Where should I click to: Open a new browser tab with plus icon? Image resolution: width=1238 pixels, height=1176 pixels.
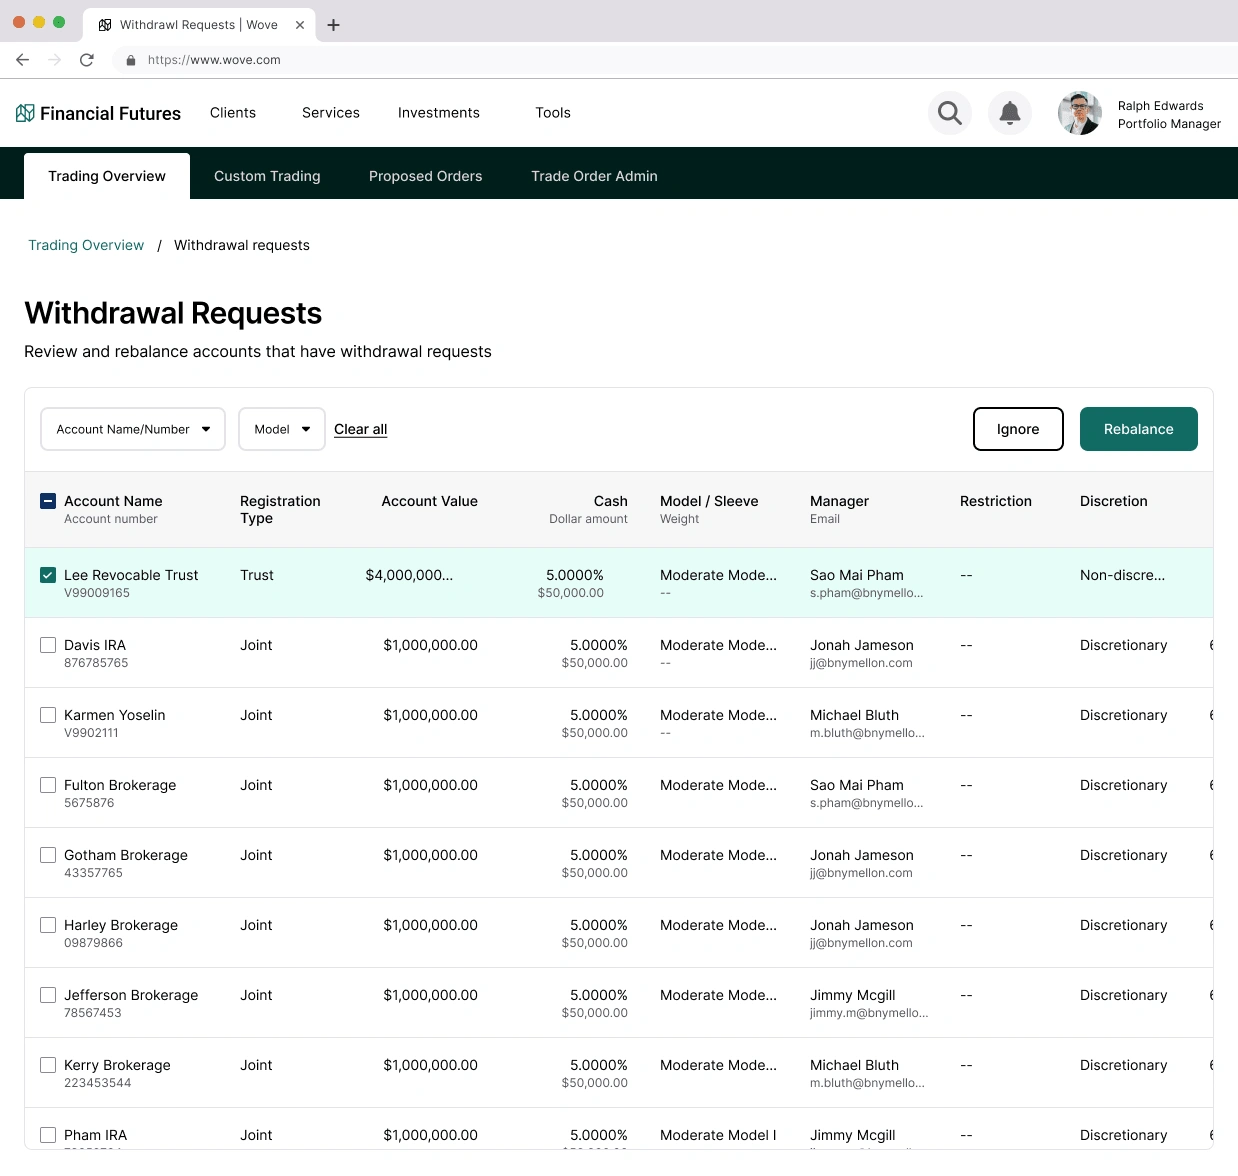[334, 25]
